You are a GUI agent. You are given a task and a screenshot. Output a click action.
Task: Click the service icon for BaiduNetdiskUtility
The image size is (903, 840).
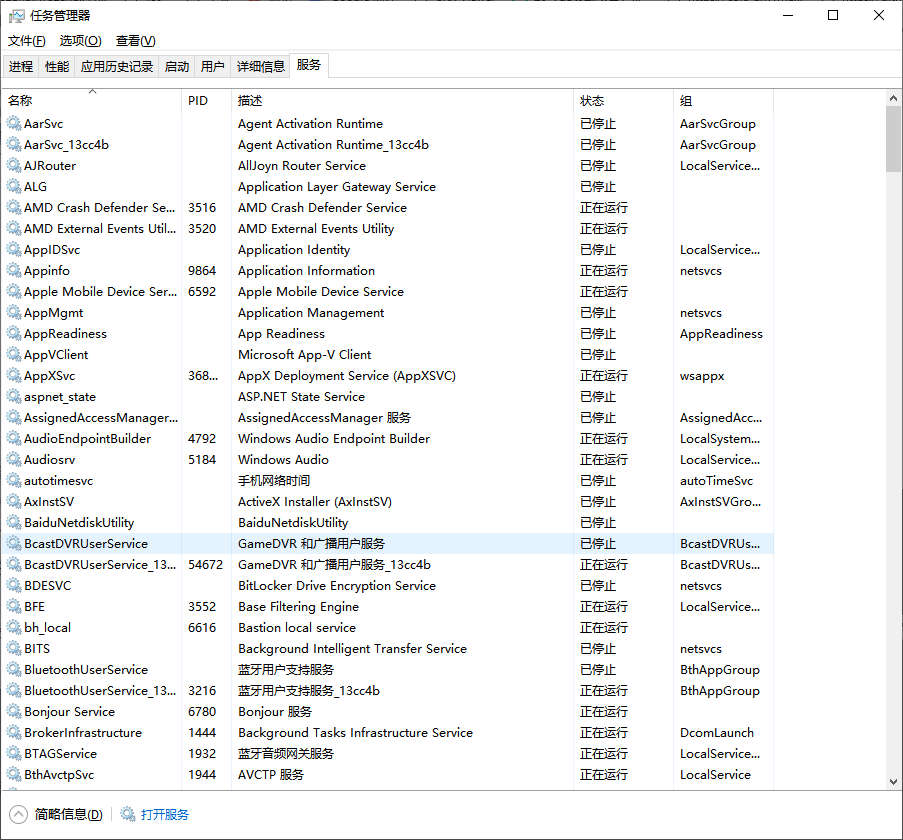14,523
